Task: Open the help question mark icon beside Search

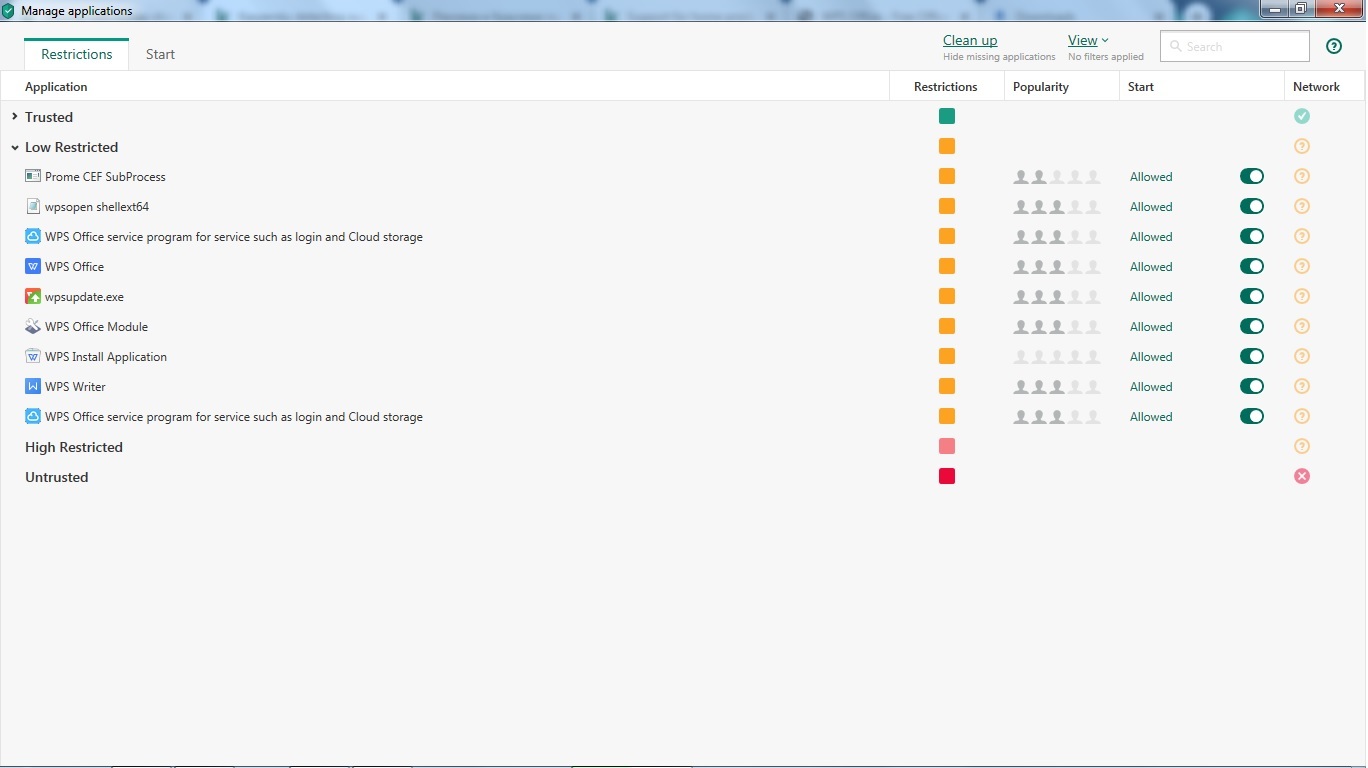Action: pos(1334,46)
